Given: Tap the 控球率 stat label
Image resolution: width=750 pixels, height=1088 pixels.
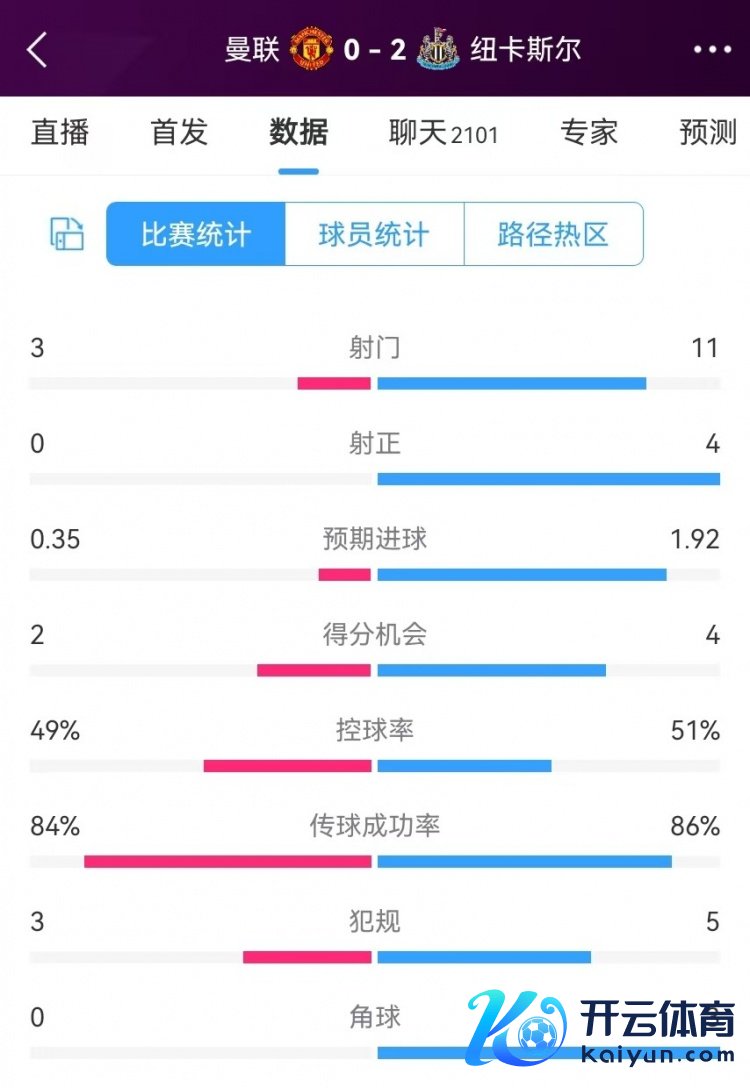Looking at the screenshot, I should tap(375, 730).
